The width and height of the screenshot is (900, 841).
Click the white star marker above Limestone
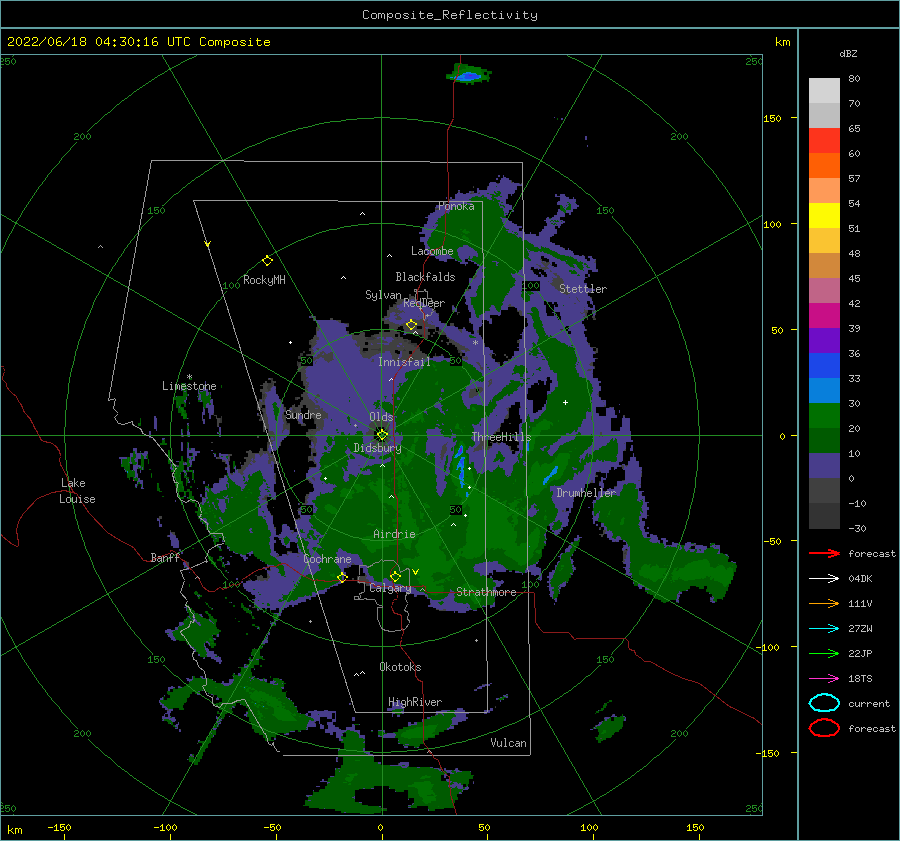pos(189,377)
